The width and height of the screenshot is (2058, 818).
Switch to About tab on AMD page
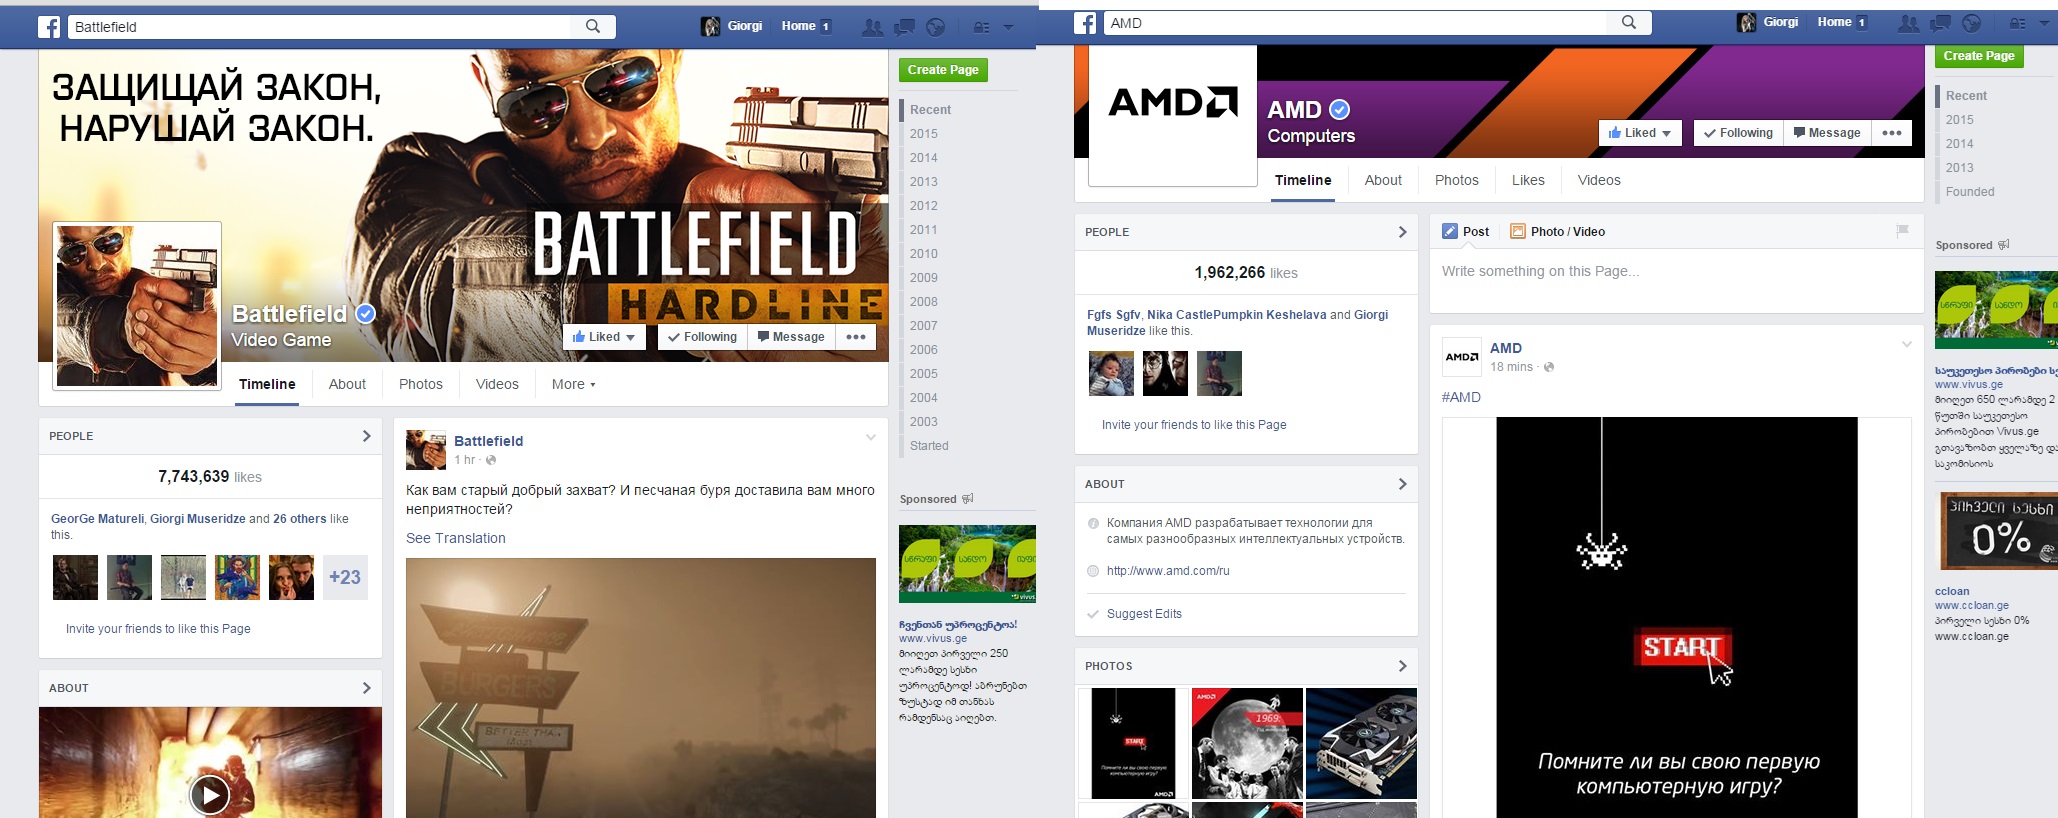[1383, 180]
